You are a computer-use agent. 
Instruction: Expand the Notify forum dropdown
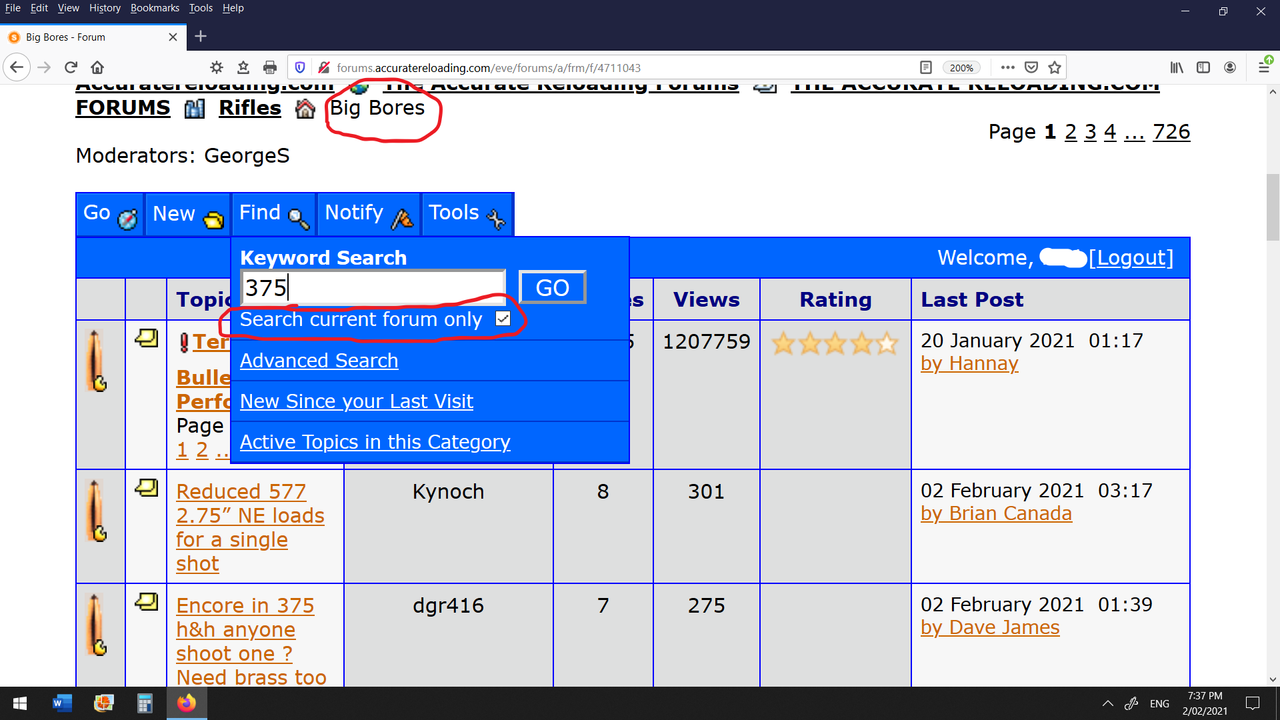pos(368,214)
